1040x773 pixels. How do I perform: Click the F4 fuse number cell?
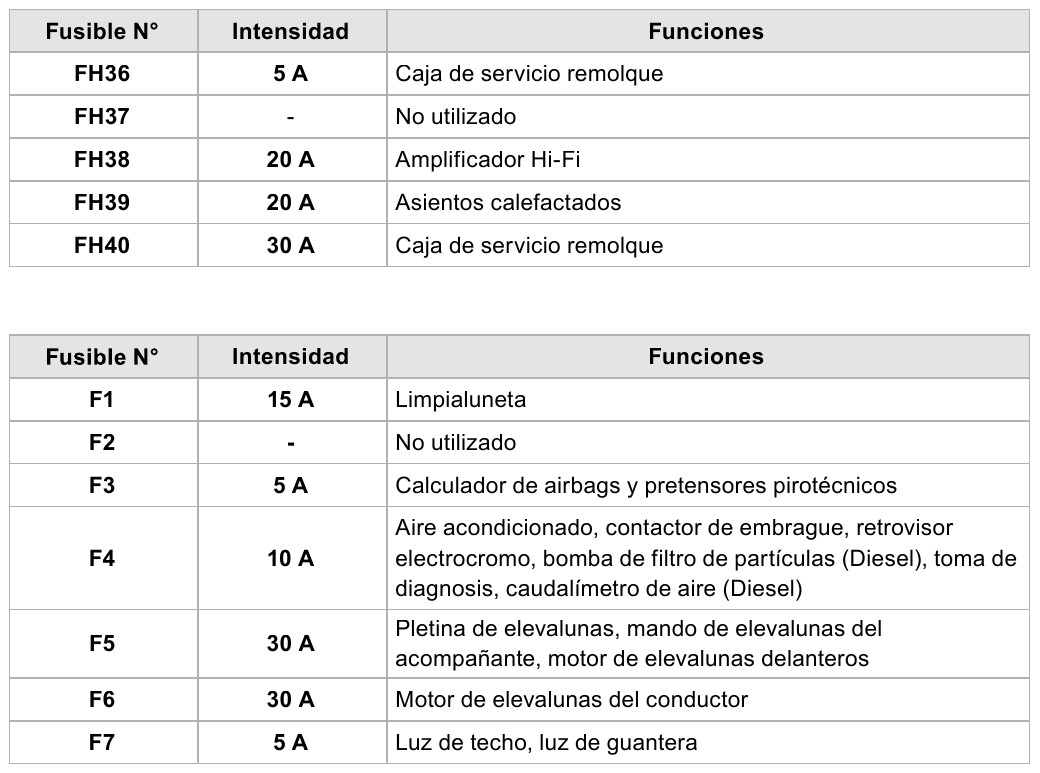pyautogui.click(x=102, y=558)
